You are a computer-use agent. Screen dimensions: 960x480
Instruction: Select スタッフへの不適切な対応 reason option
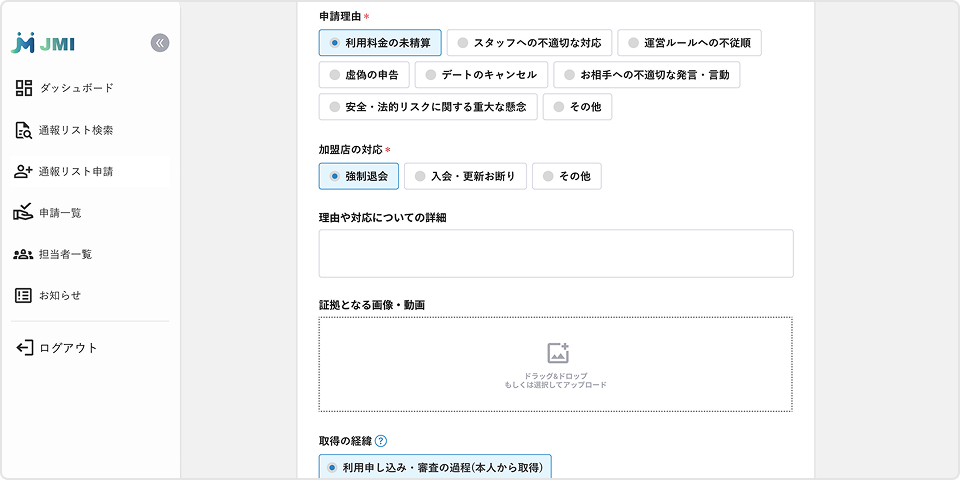[529, 43]
